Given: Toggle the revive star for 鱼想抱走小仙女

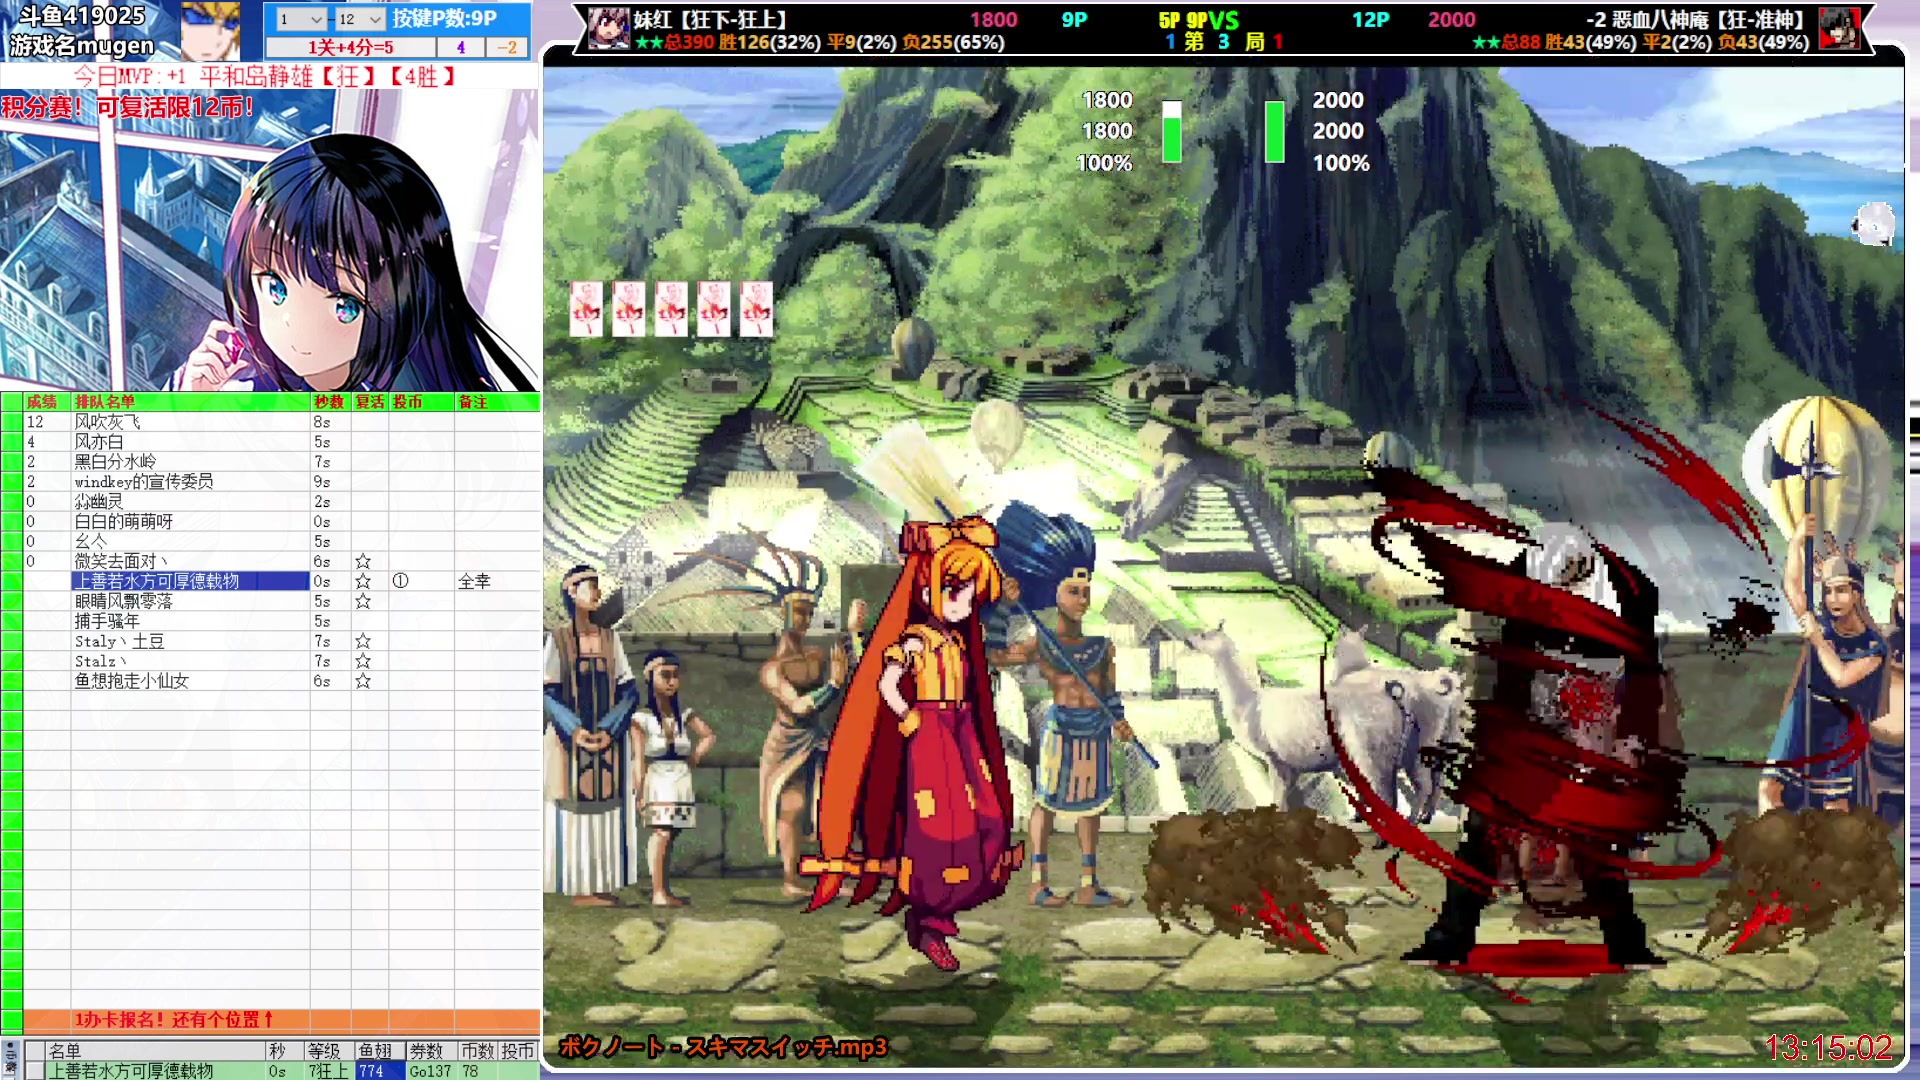Looking at the screenshot, I should [363, 681].
